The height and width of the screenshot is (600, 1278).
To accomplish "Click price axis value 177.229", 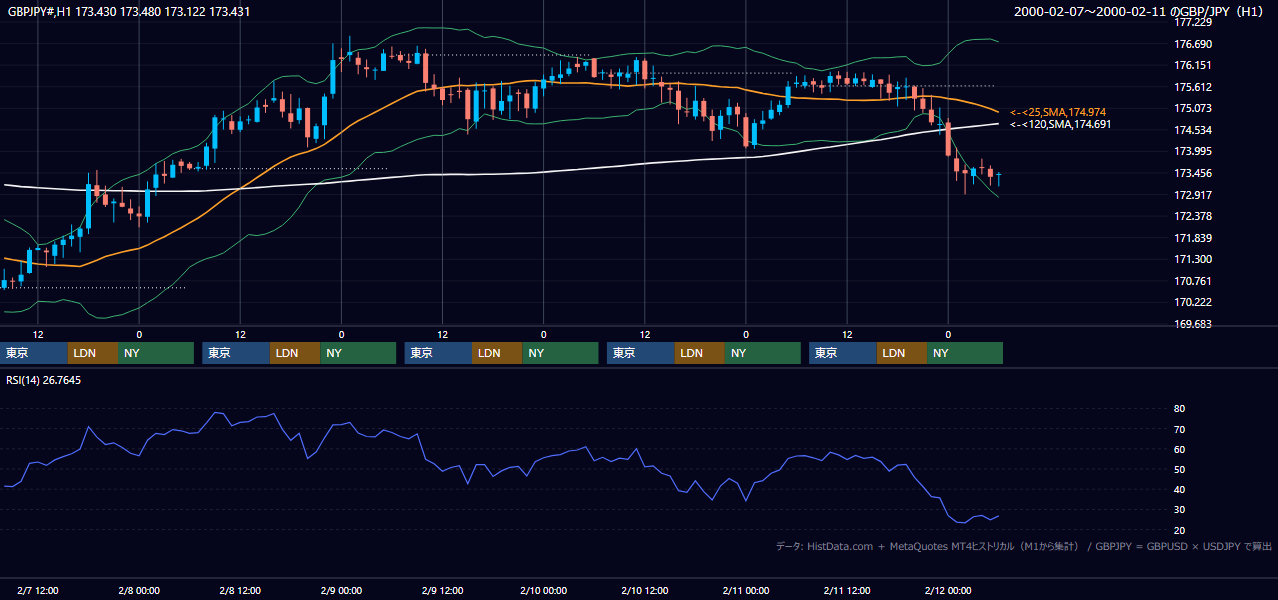I will pyautogui.click(x=1193, y=23).
